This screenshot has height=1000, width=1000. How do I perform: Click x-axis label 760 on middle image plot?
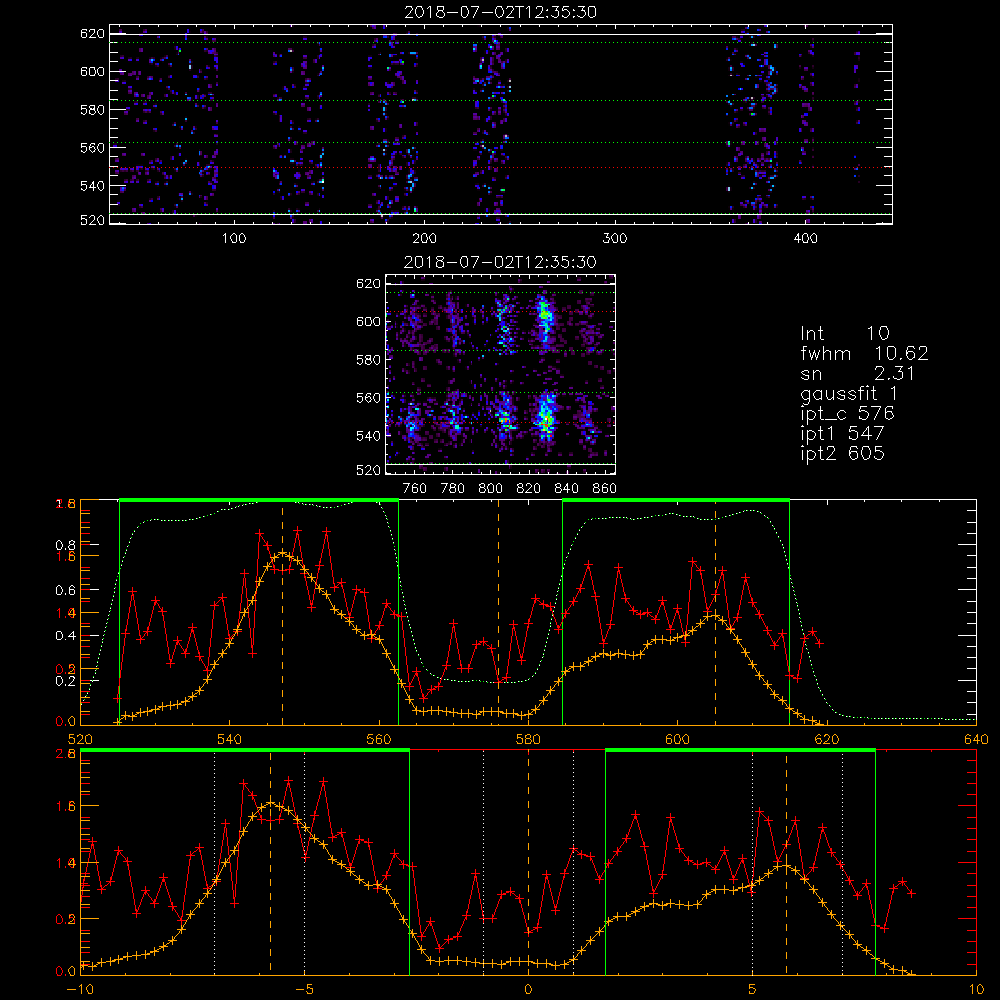click(415, 489)
